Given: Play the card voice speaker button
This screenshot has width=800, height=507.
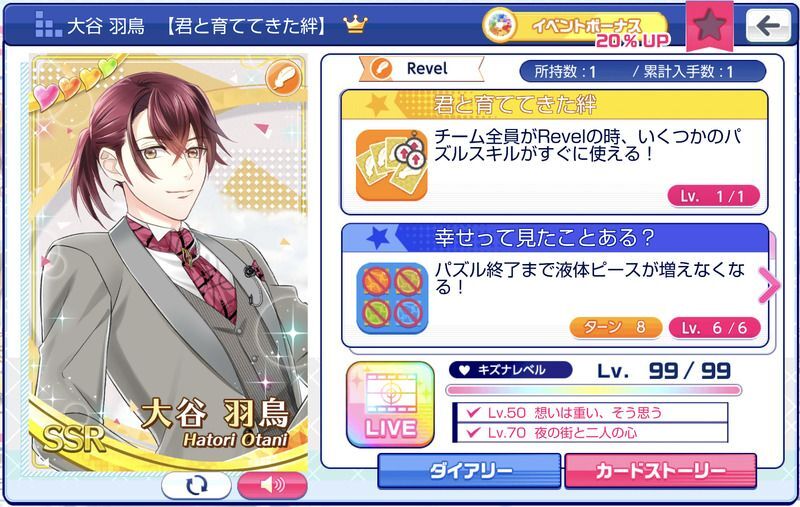Looking at the screenshot, I should (x=272, y=485).
